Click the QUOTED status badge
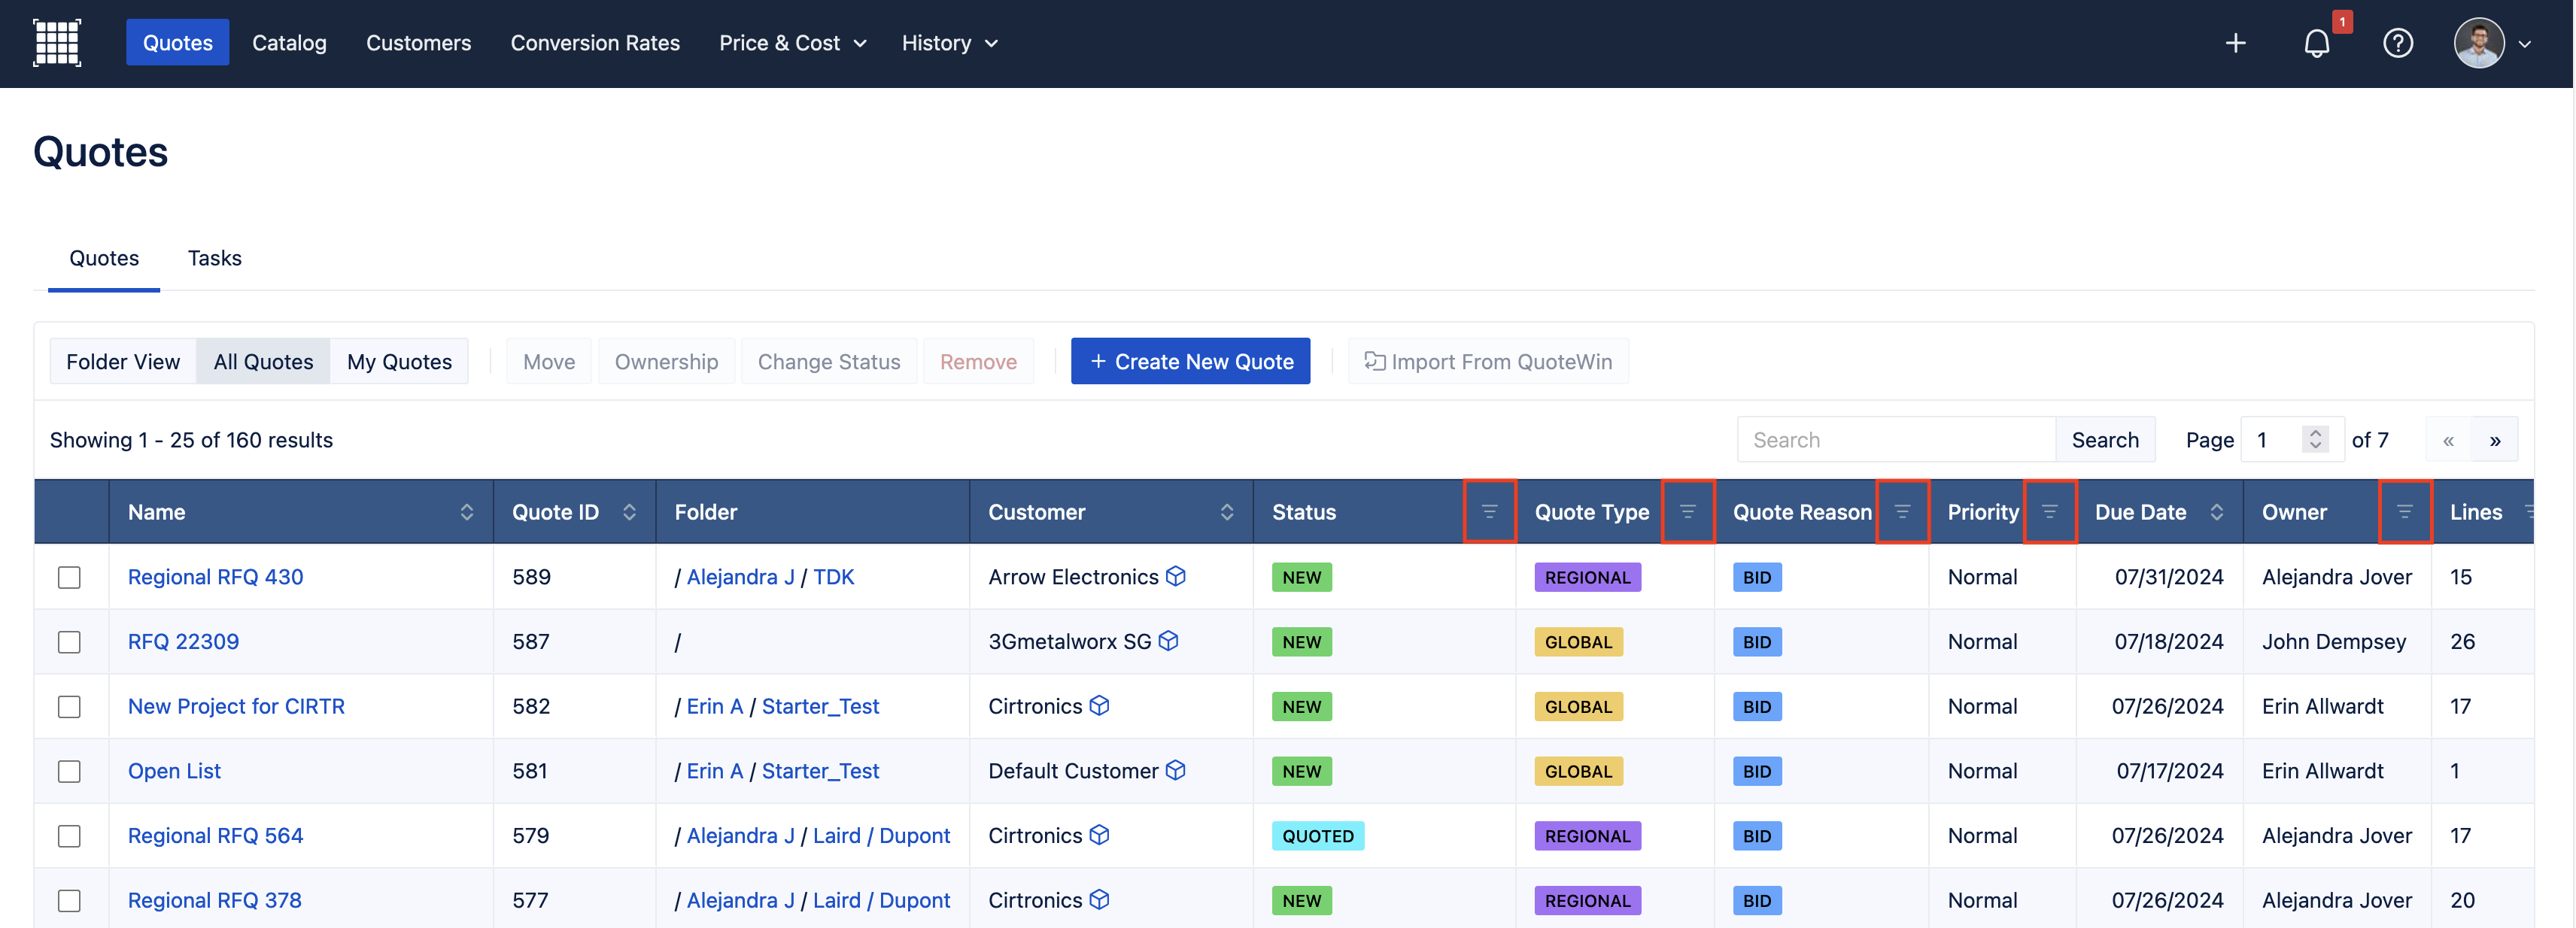 tap(1317, 836)
